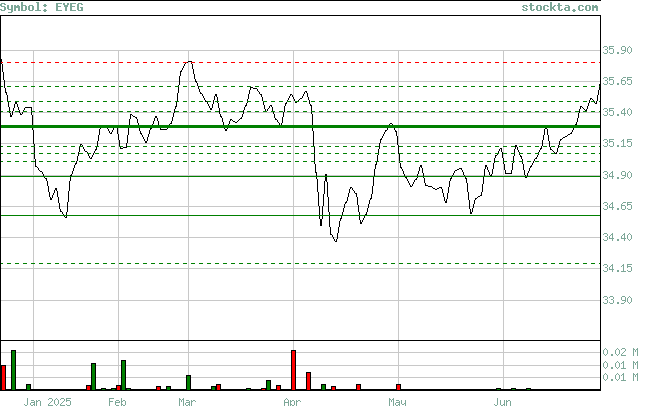Click the Jun date axis label
This screenshot has width=655, height=406.
tap(502, 402)
